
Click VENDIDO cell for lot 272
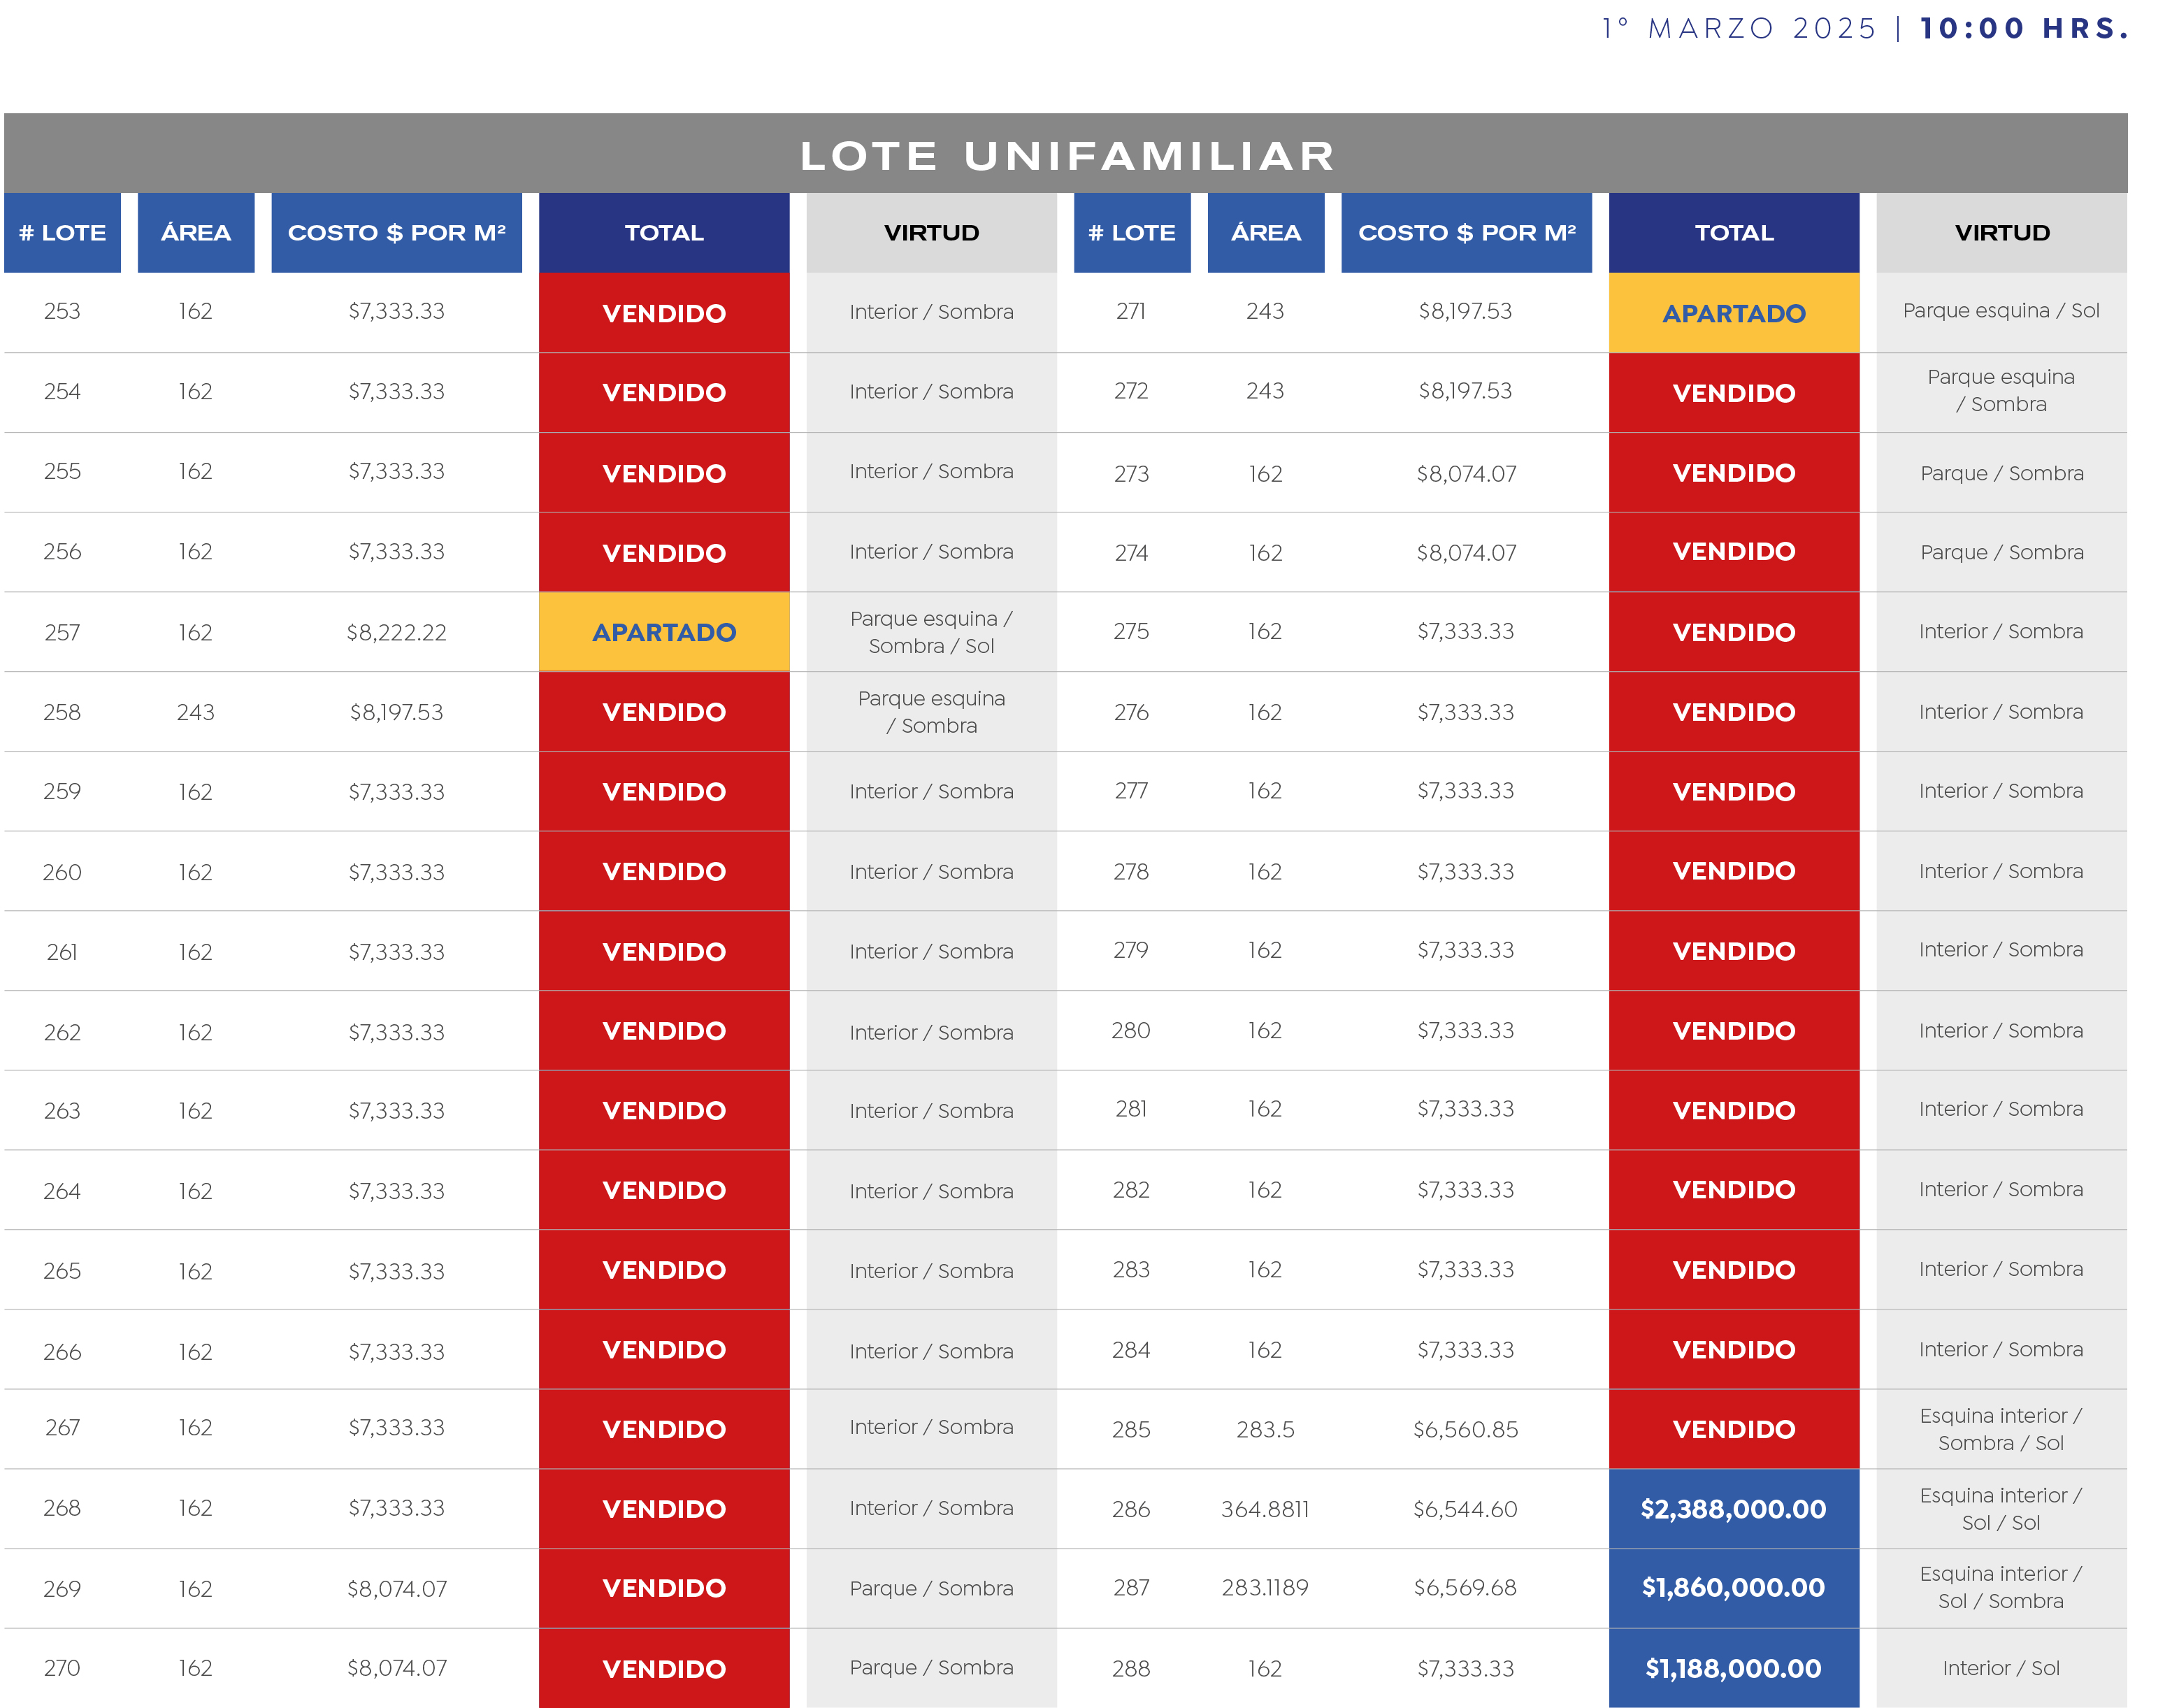pos(1734,393)
